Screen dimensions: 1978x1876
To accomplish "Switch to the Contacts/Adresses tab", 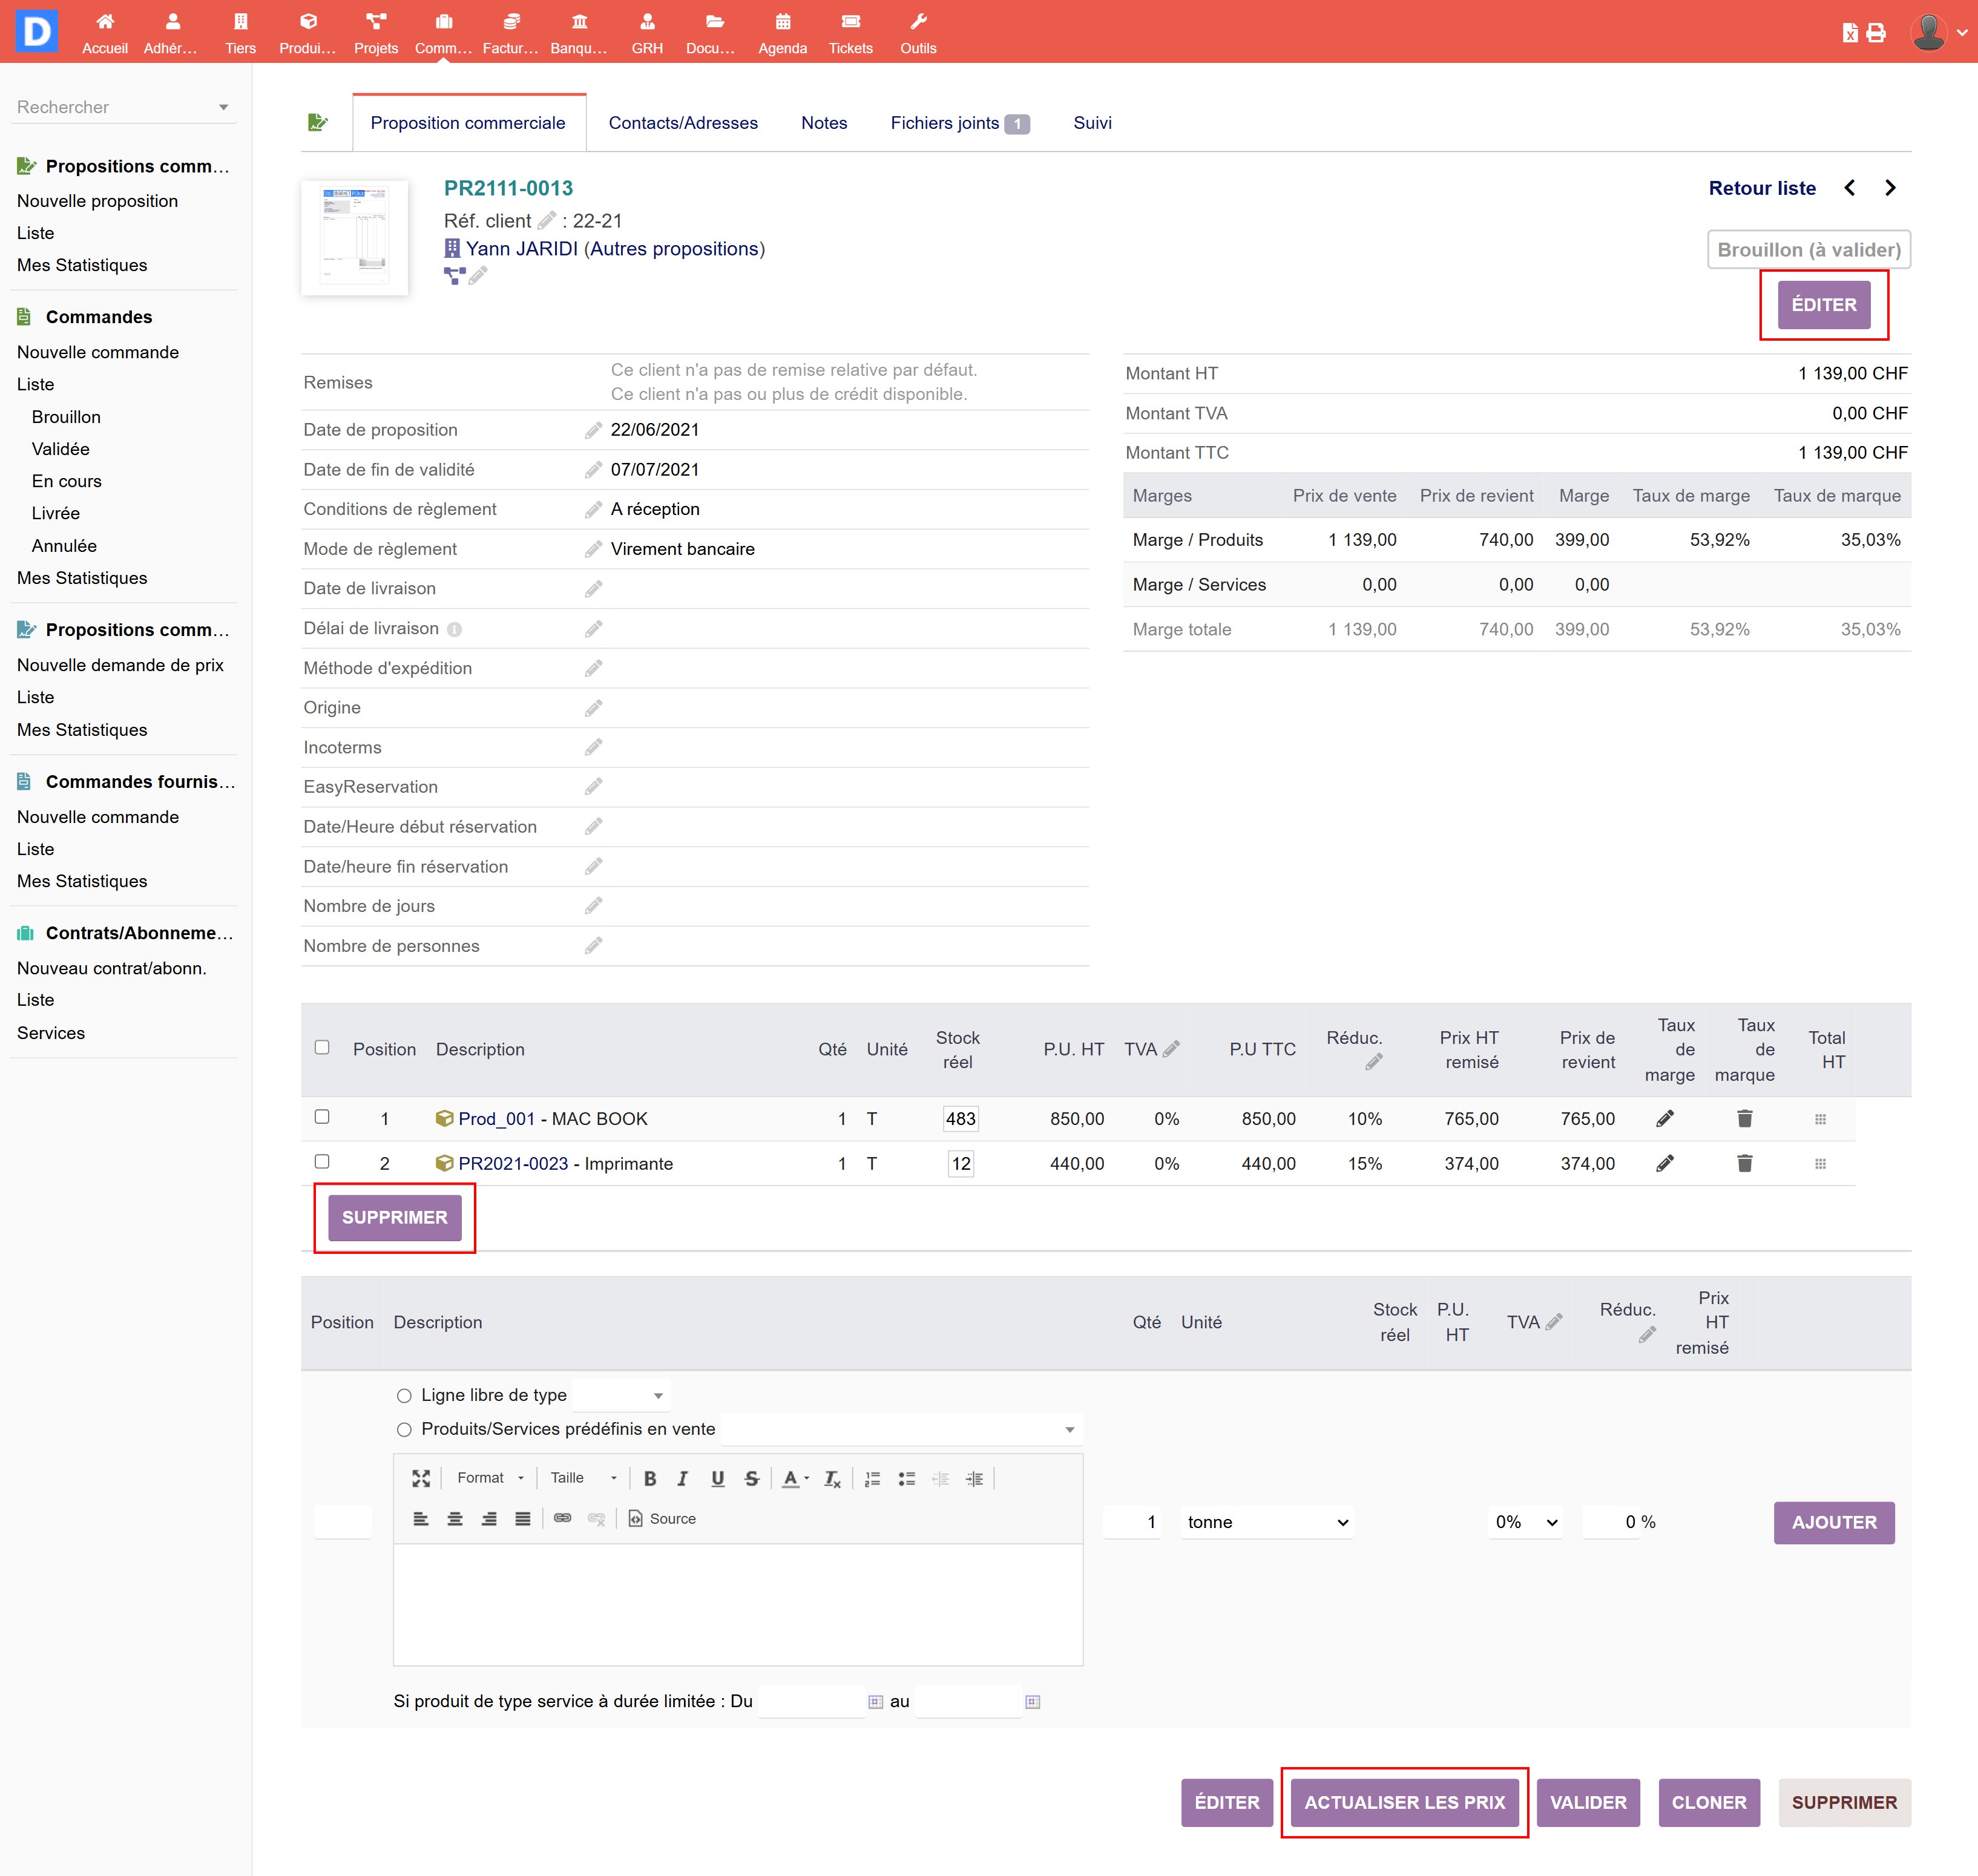I will [683, 123].
